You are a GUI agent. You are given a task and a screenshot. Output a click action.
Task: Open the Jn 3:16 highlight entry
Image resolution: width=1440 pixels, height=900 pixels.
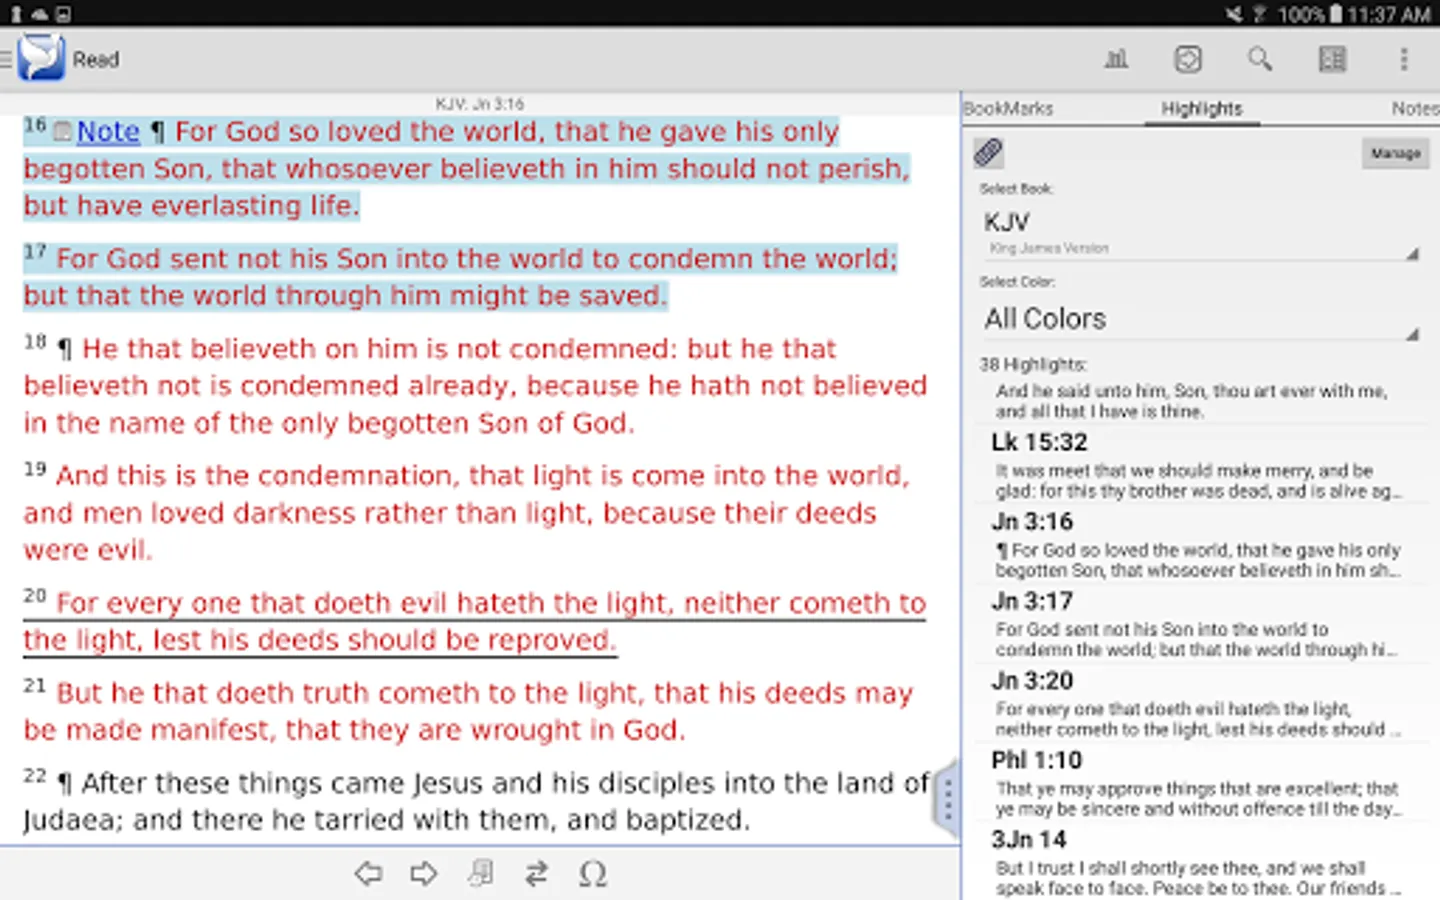[1200, 545]
